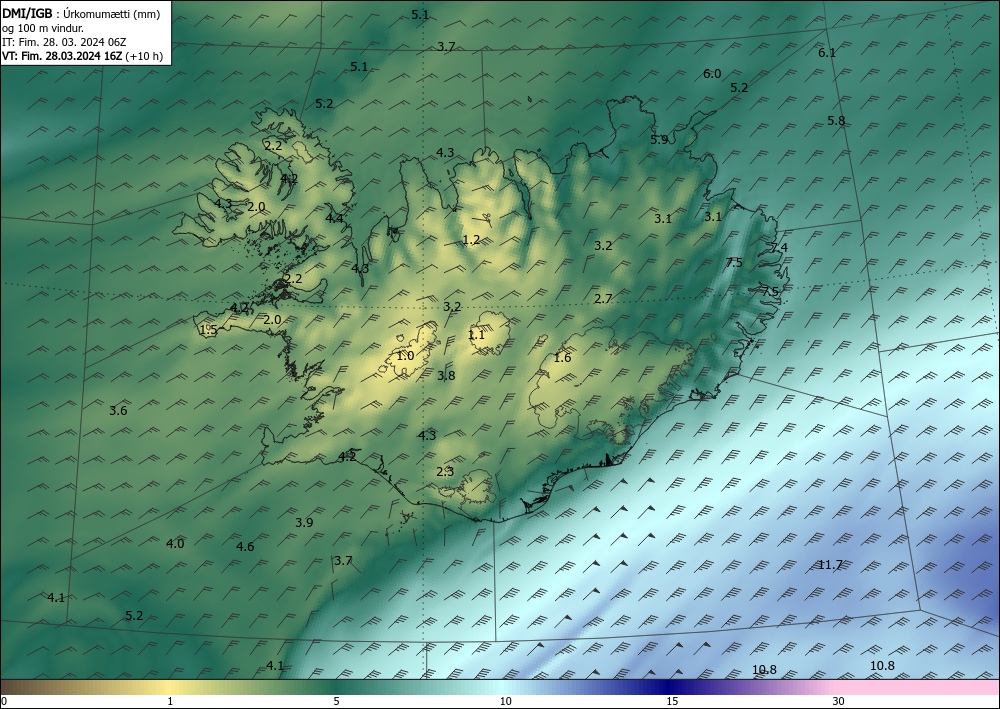Select the 2.7 value on the map
1000x709 pixels.
tap(603, 298)
